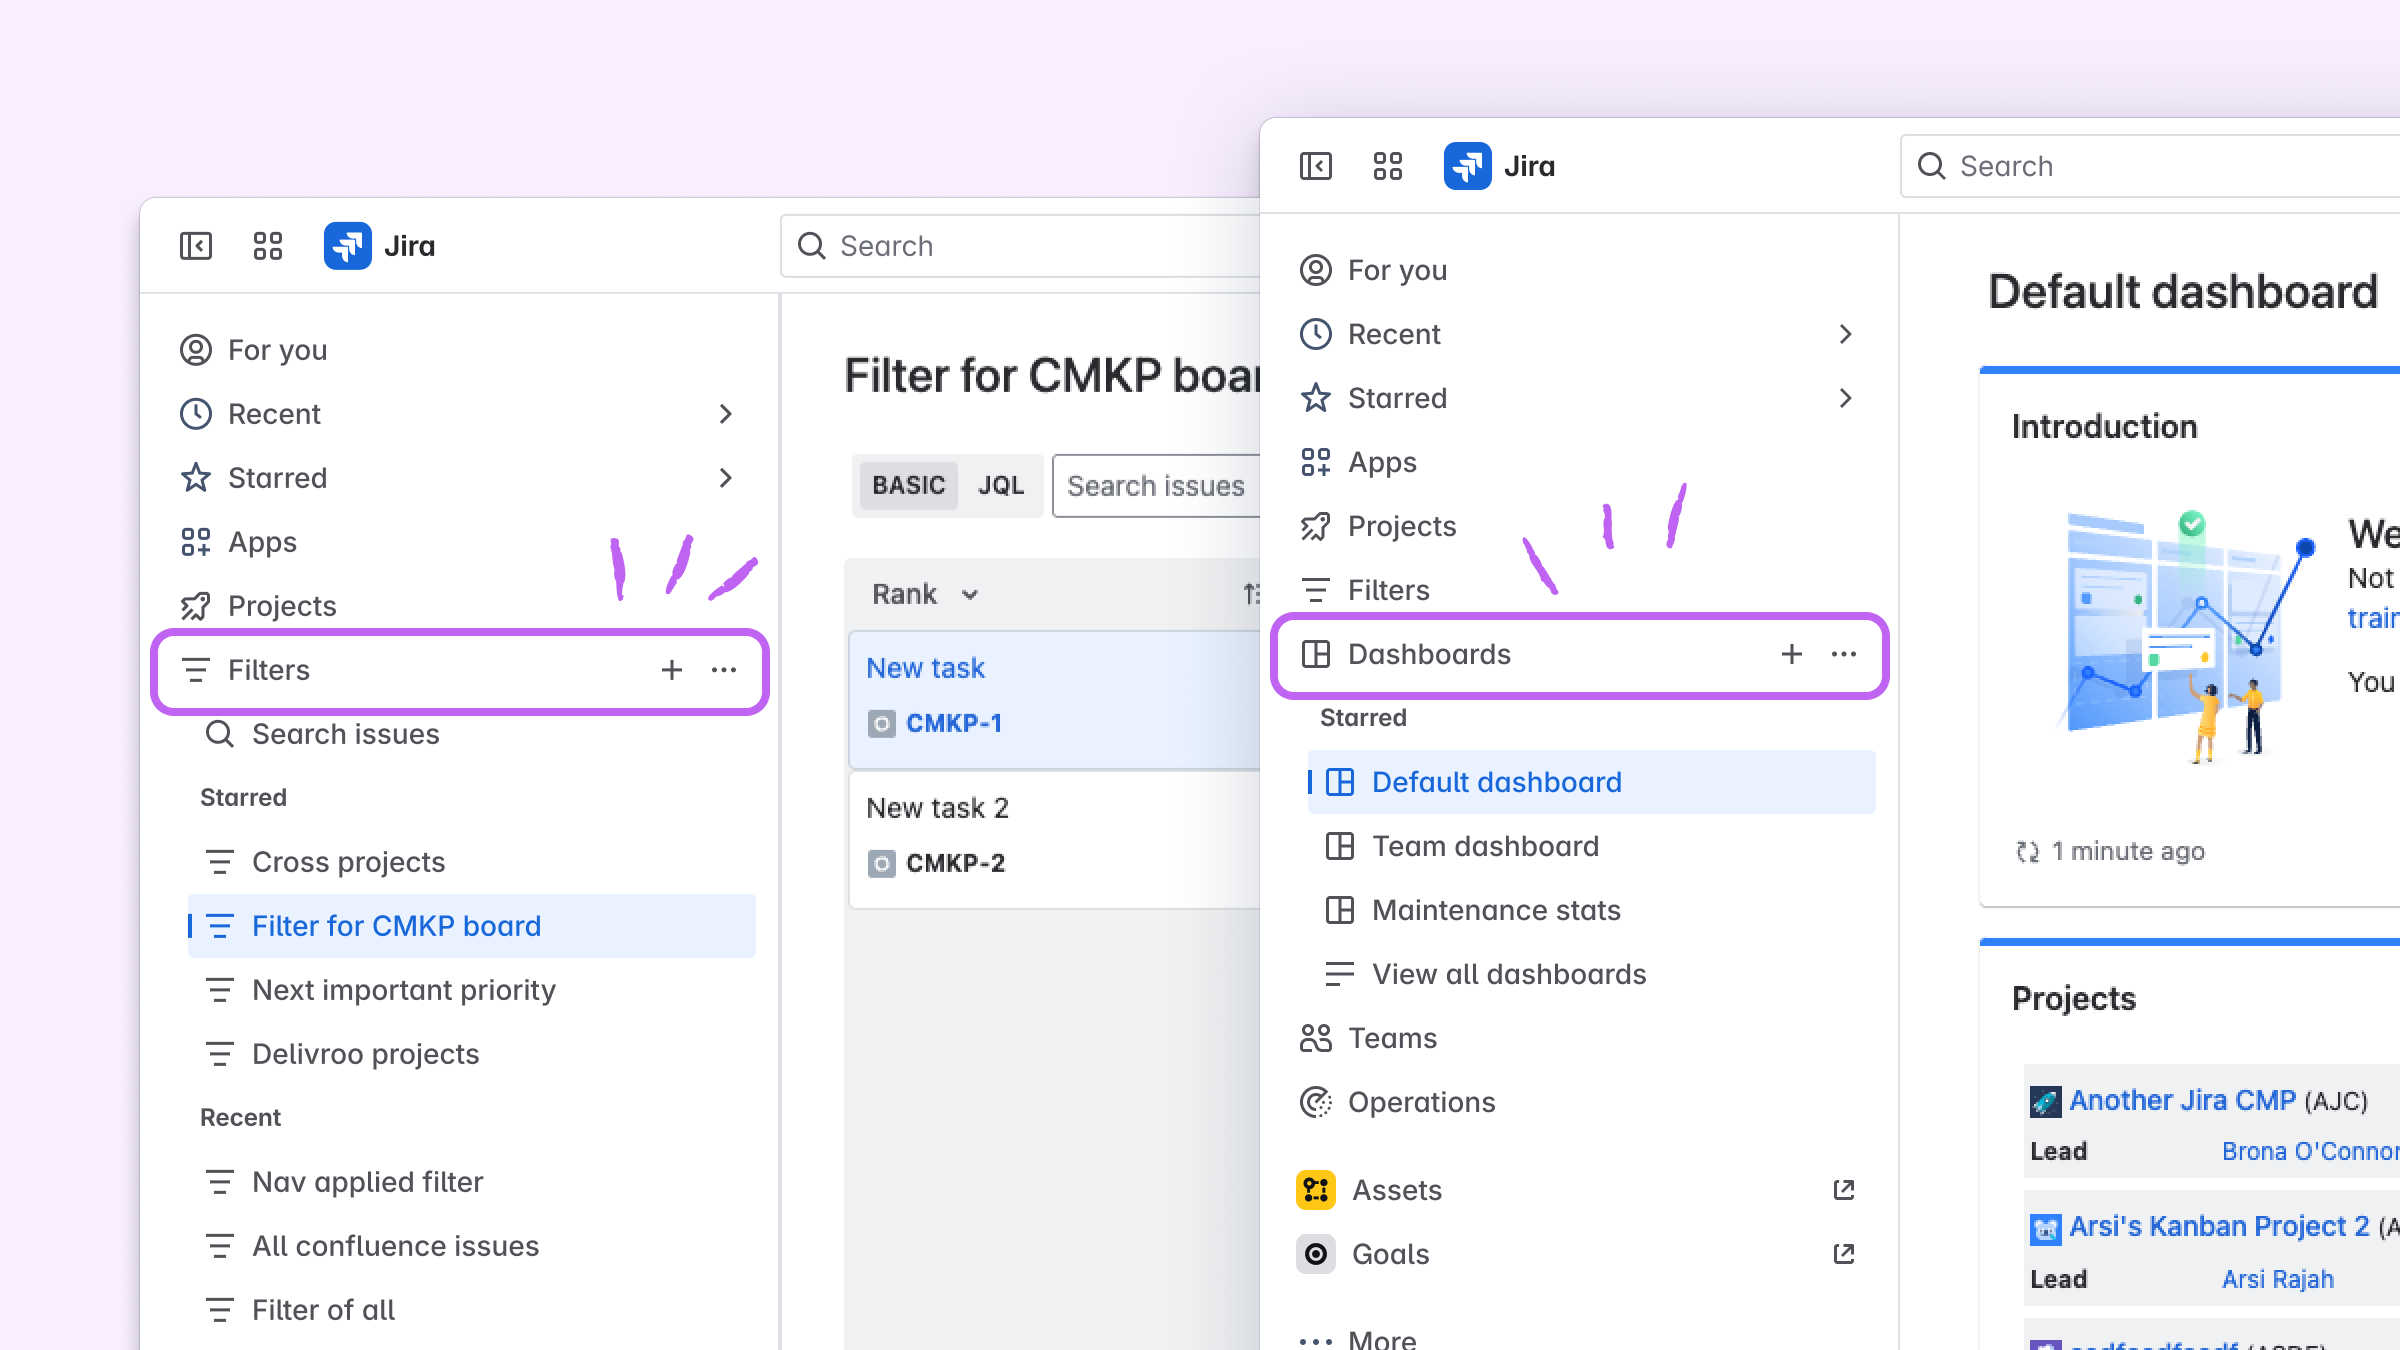Open Arsi Rajah lead profile

click(x=2277, y=1279)
